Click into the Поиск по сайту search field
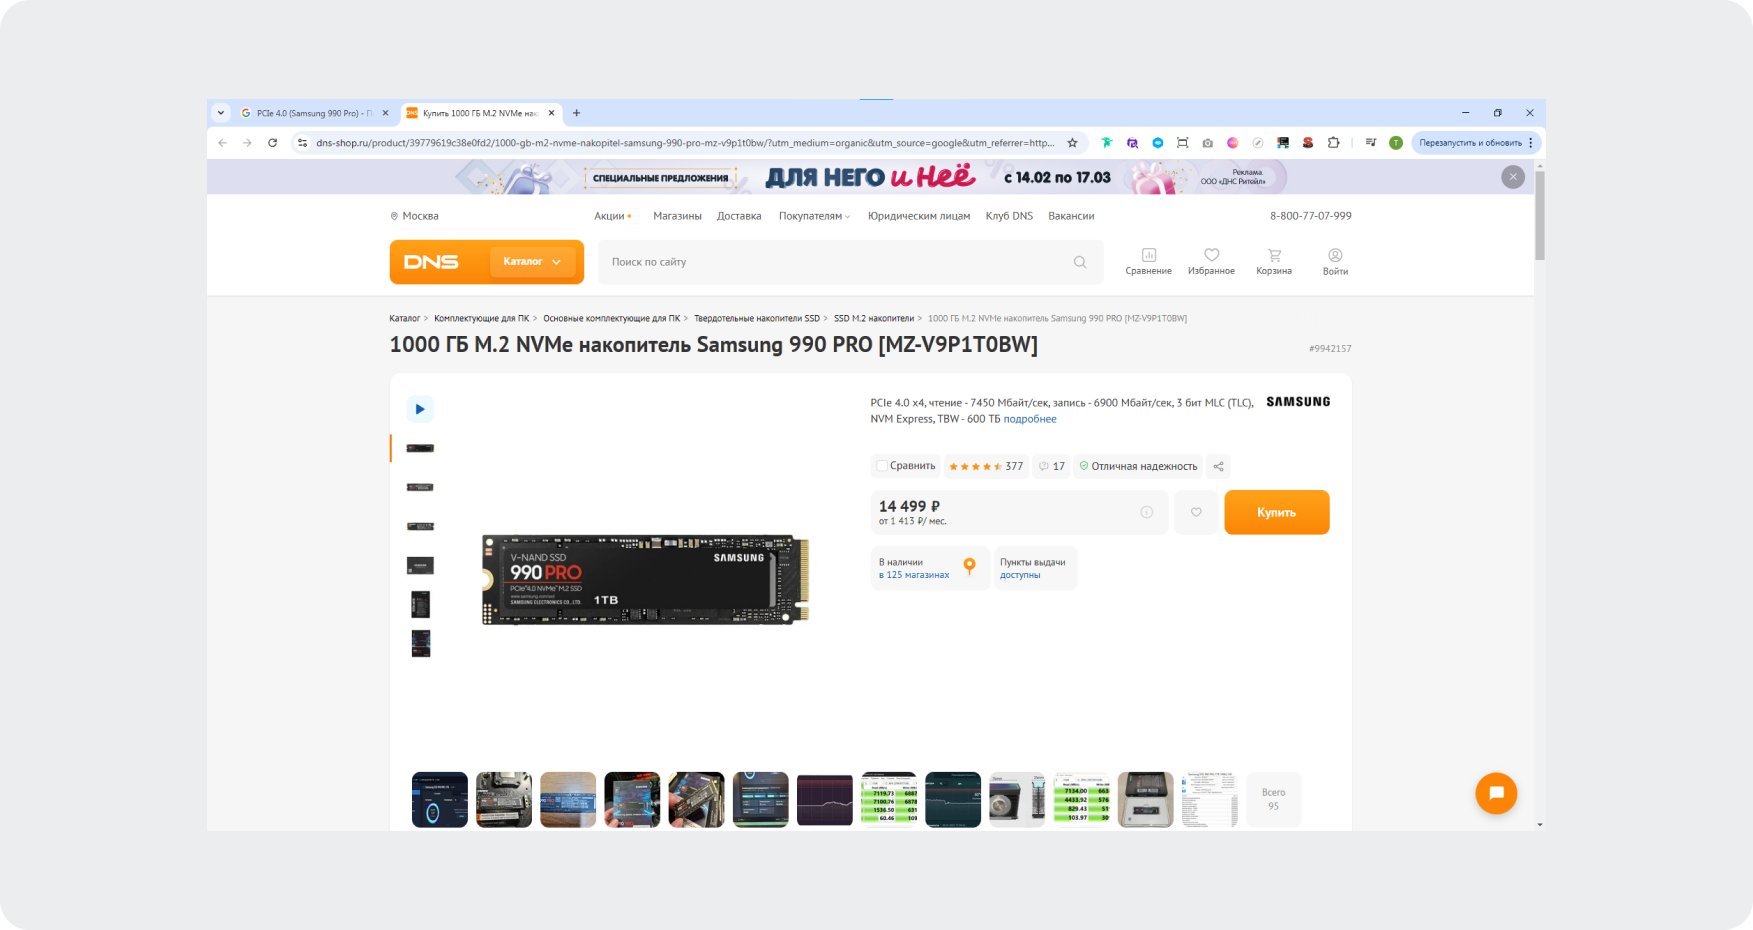The width and height of the screenshot is (1753, 930). (835, 262)
